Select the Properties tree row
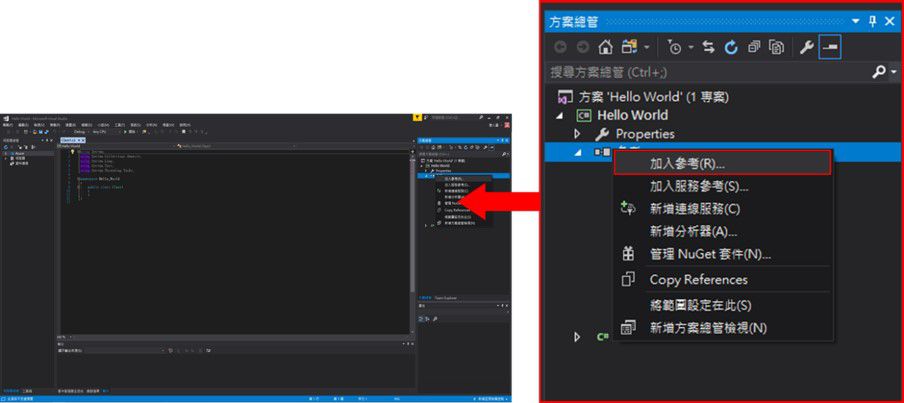904x403 pixels. tap(722, 134)
